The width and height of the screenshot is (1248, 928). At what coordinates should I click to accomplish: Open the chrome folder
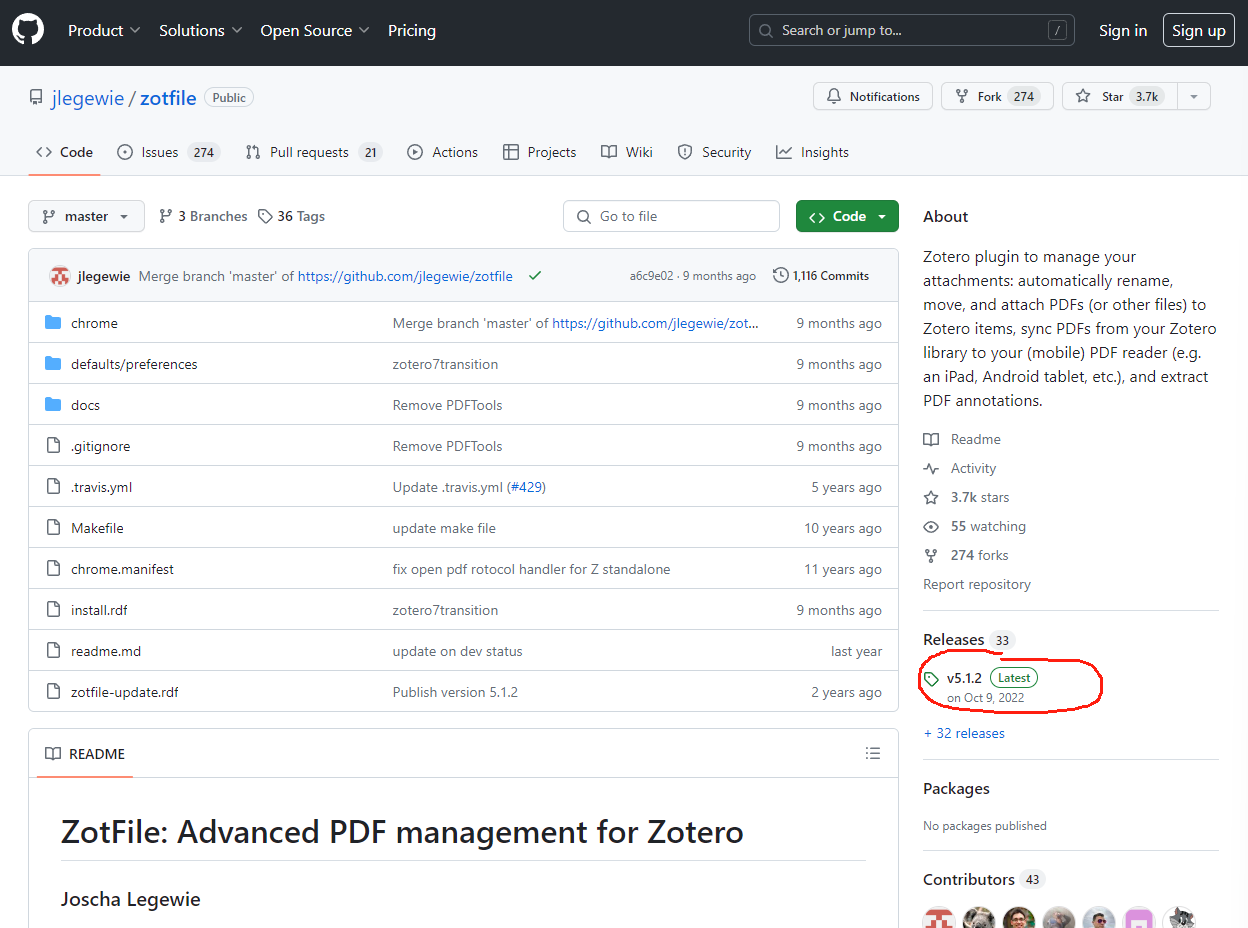[x=94, y=323]
